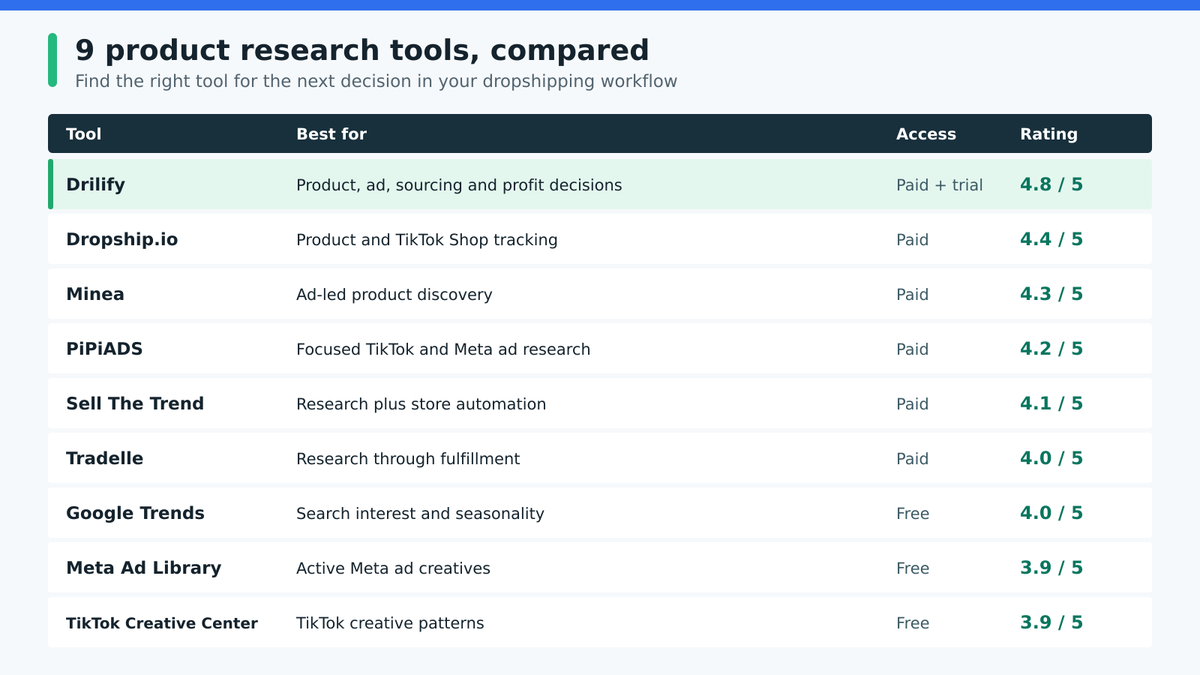This screenshot has width=1200, height=675.
Task: Select the PiPiADS tool name
Action: (x=104, y=349)
